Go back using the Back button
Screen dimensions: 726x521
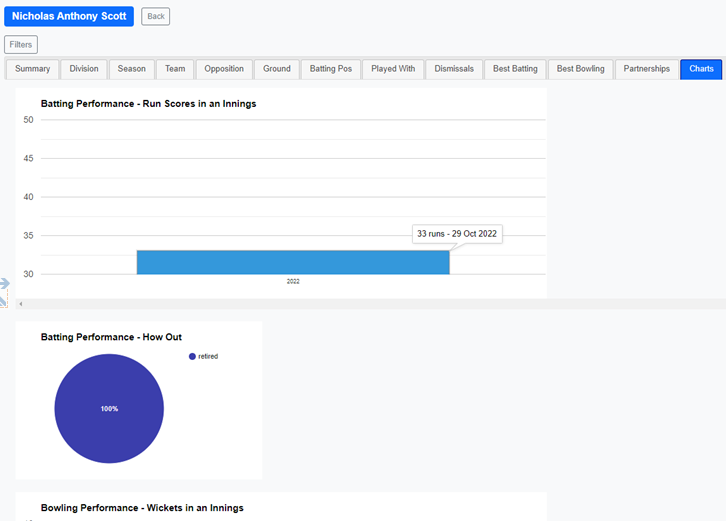coord(156,16)
